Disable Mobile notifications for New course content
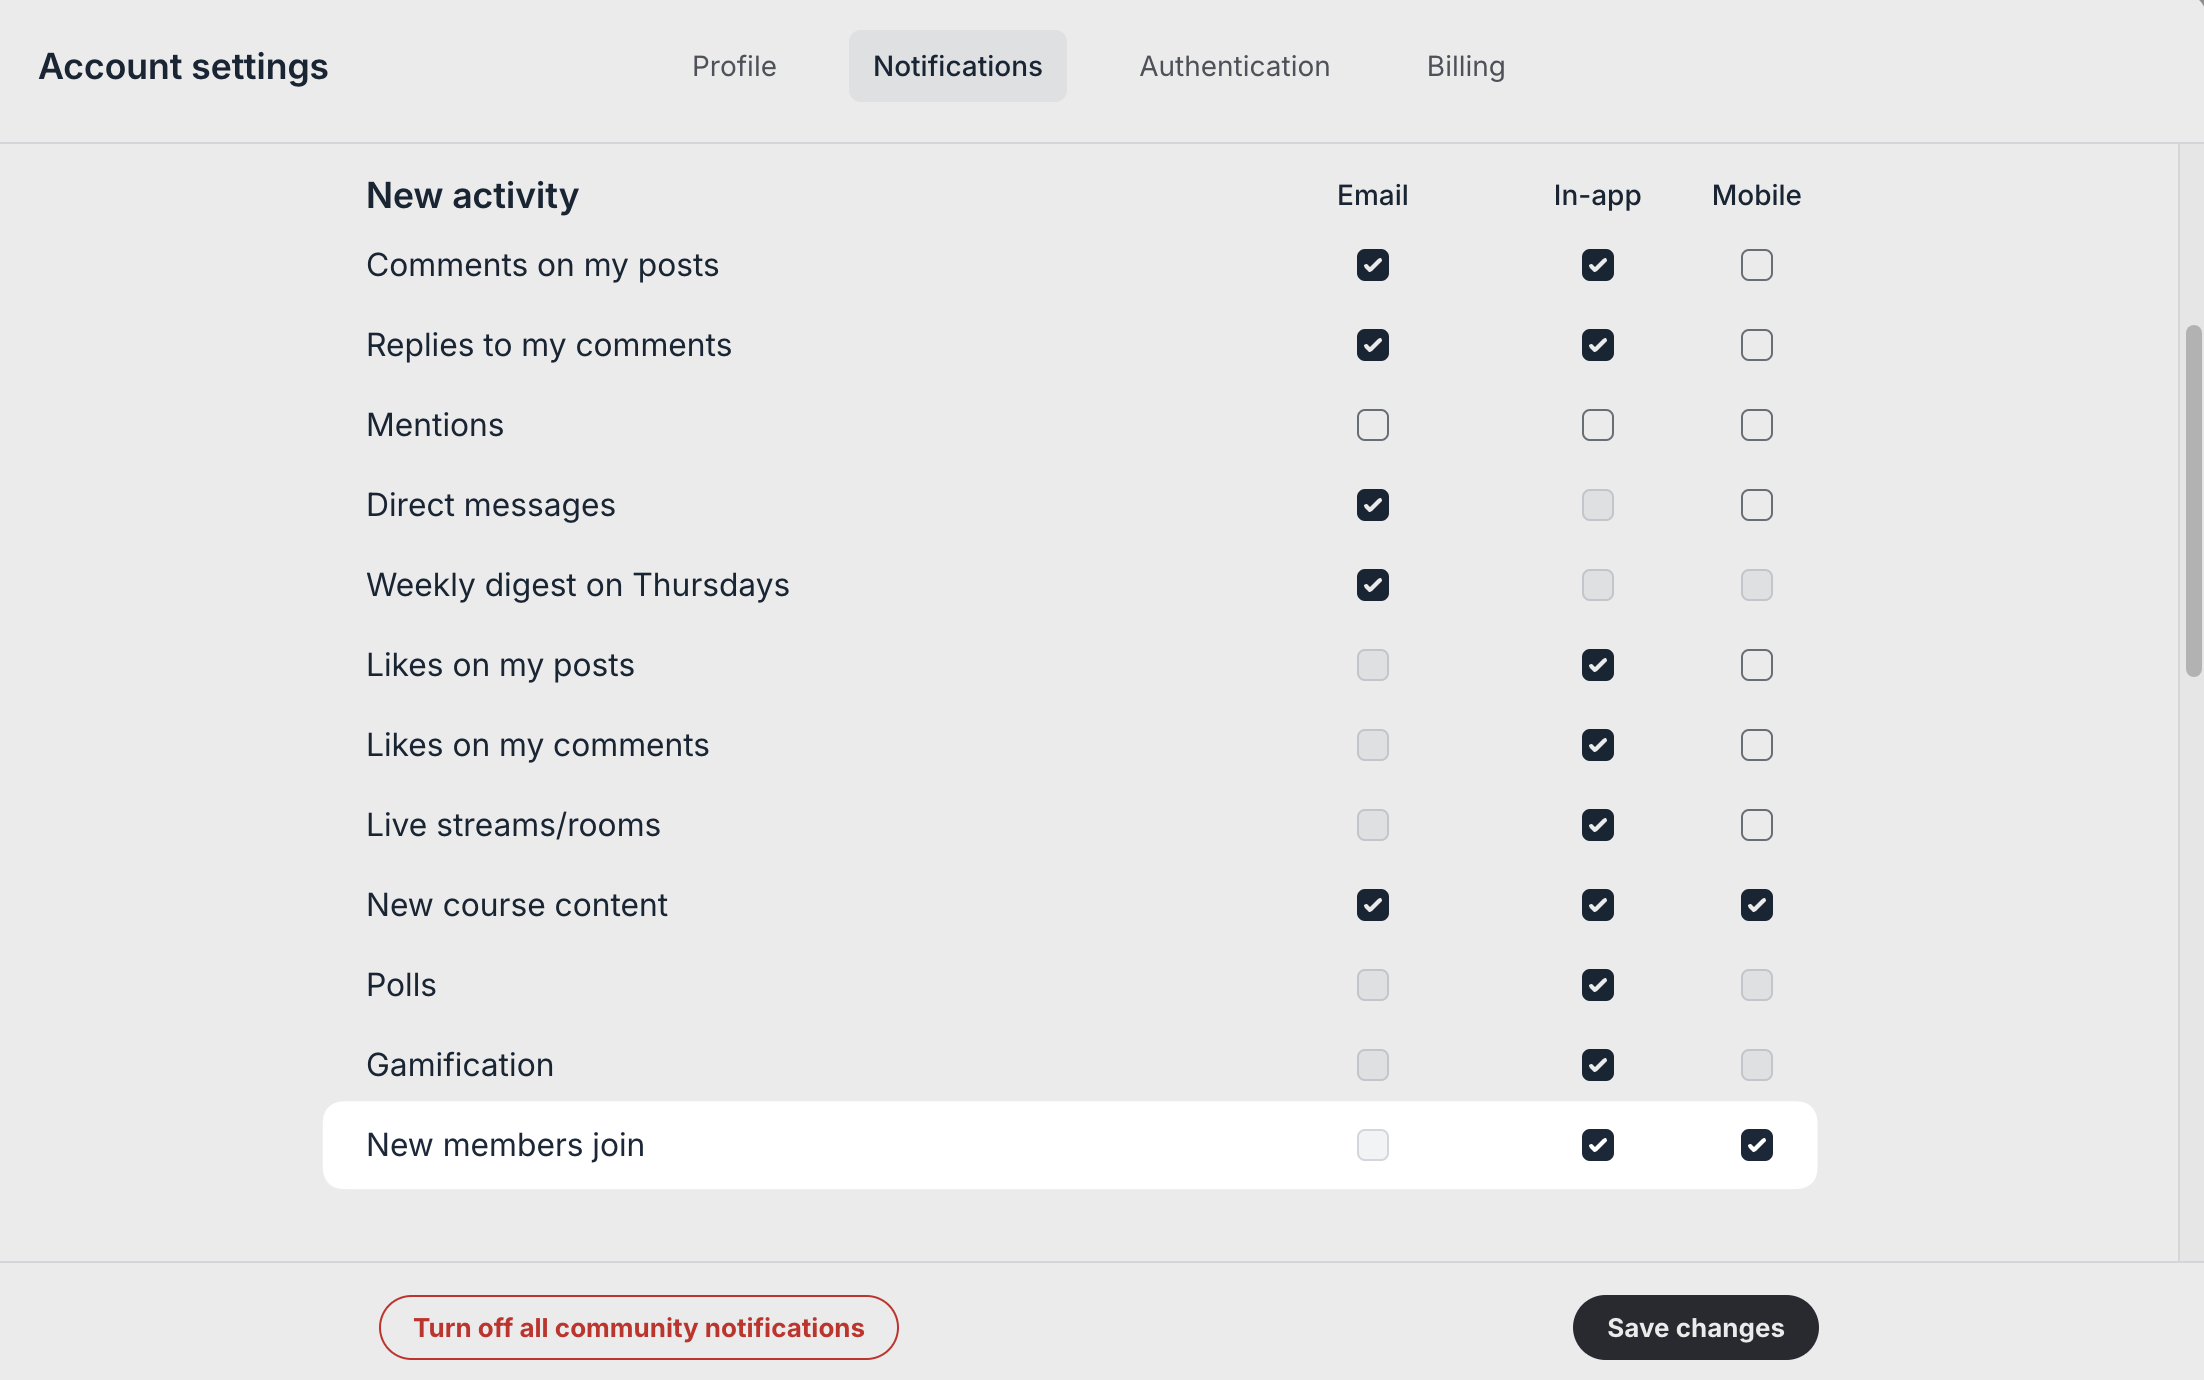Screen dimensions: 2204x1380 tap(1756, 904)
